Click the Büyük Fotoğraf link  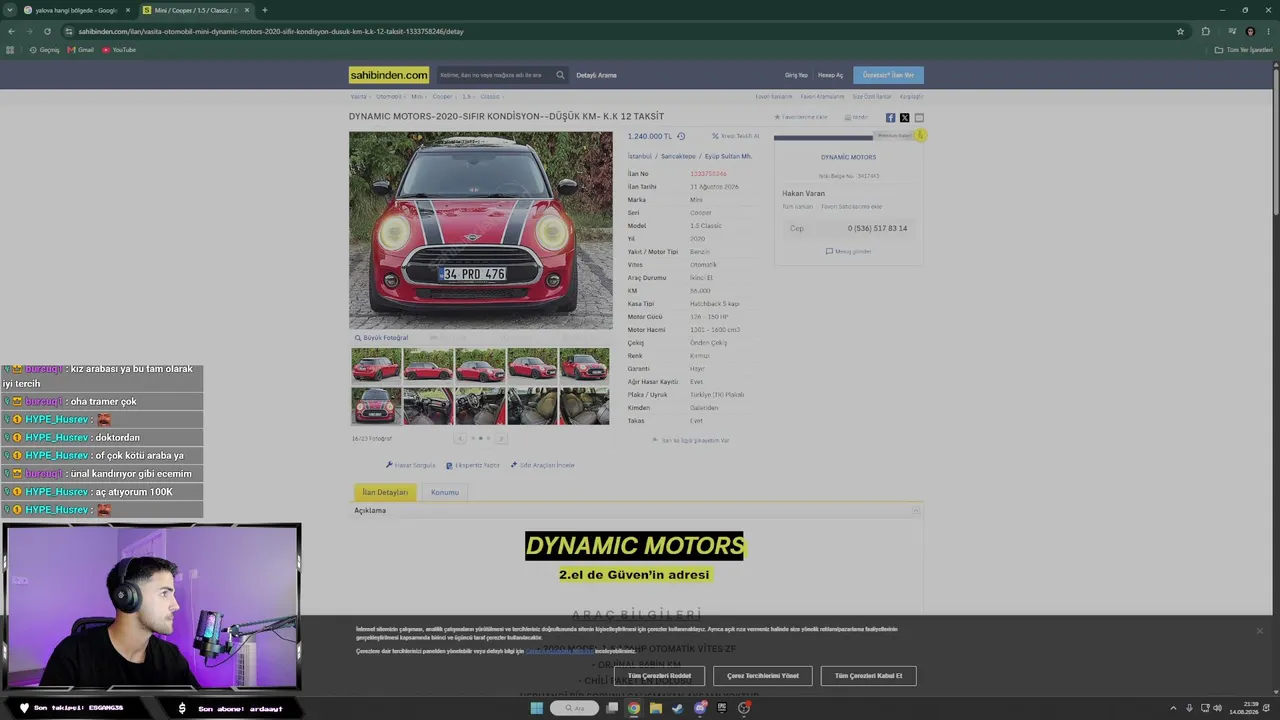pyautogui.click(x=381, y=338)
